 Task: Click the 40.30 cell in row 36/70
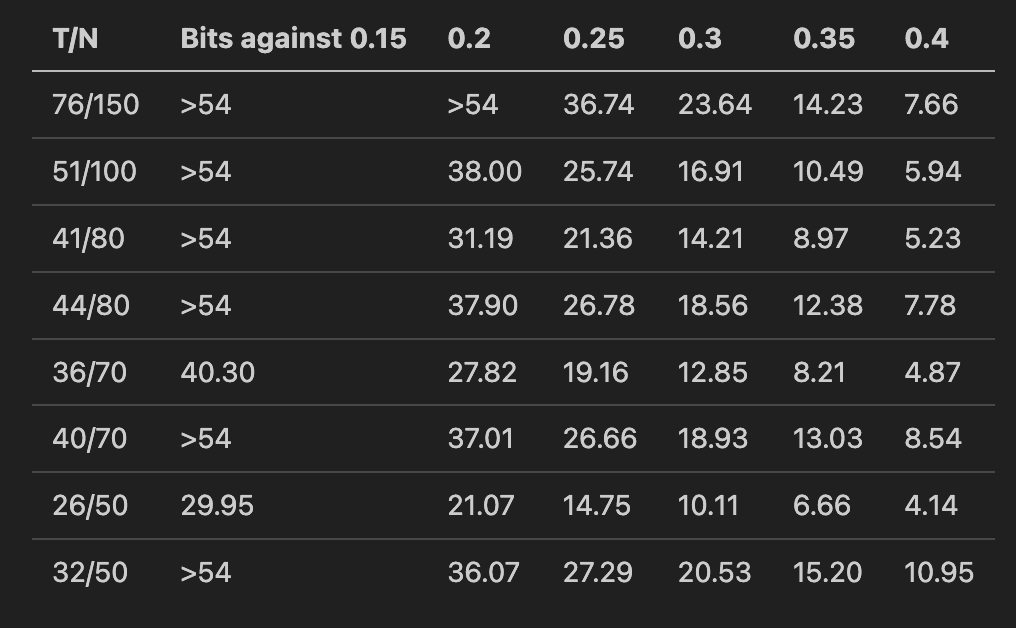[x=217, y=373]
